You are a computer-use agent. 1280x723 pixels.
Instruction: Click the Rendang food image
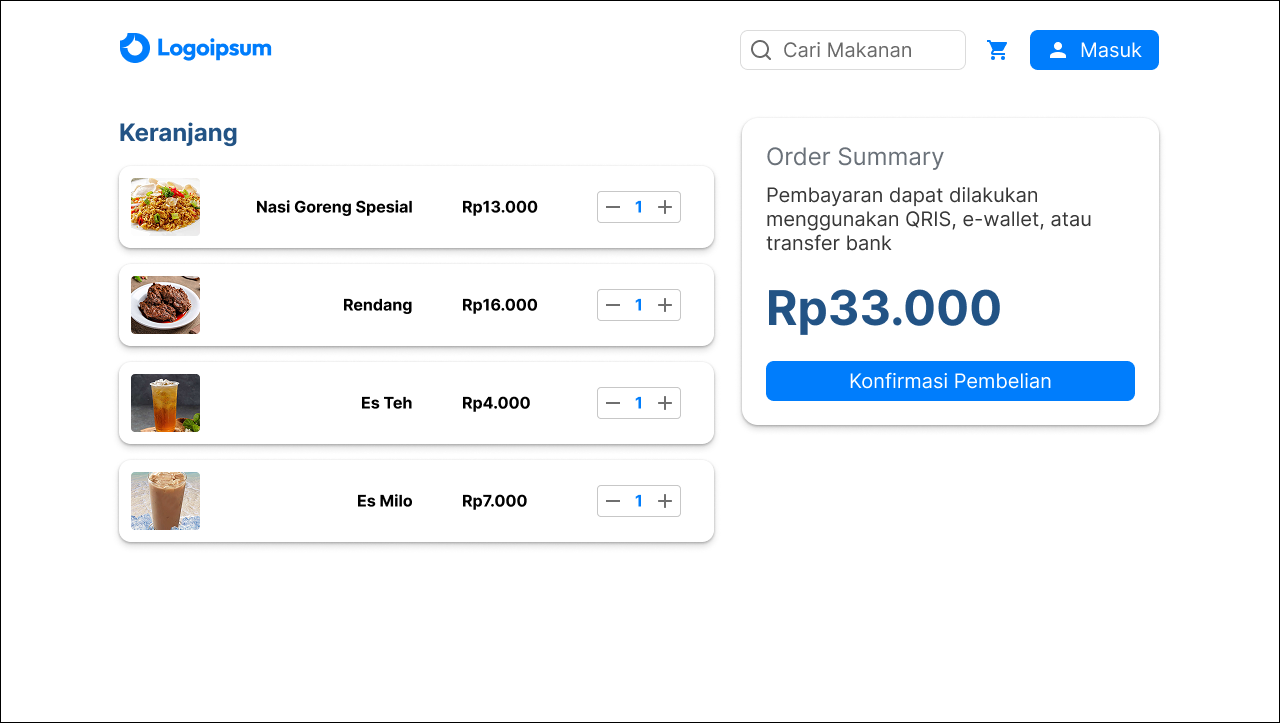[x=165, y=305]
